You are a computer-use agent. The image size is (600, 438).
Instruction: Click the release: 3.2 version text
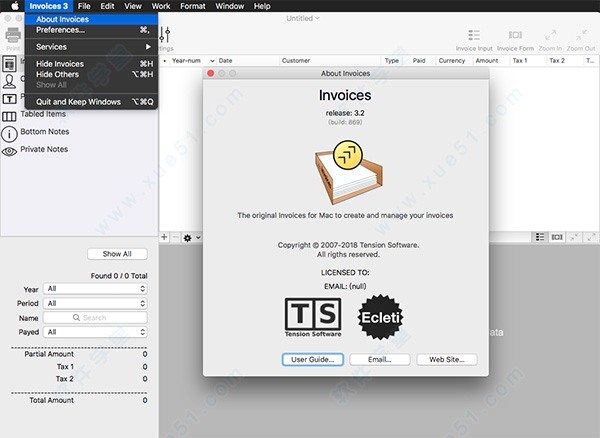345,113
